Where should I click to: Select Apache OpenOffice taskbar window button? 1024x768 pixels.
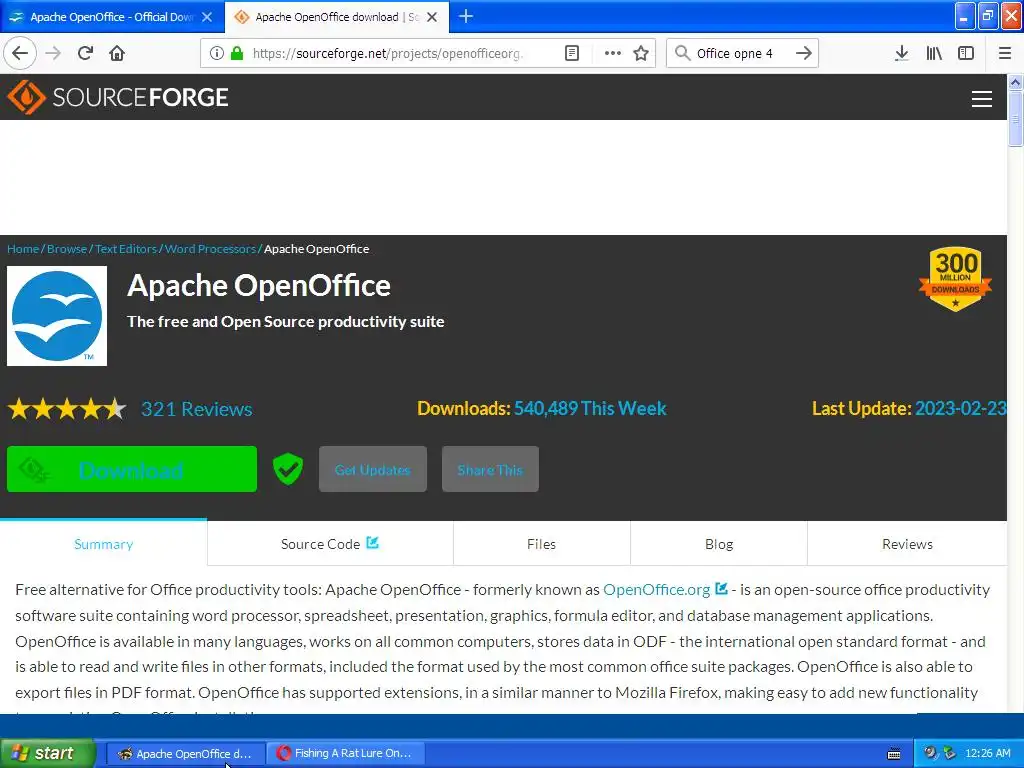(x=185, y=753)
